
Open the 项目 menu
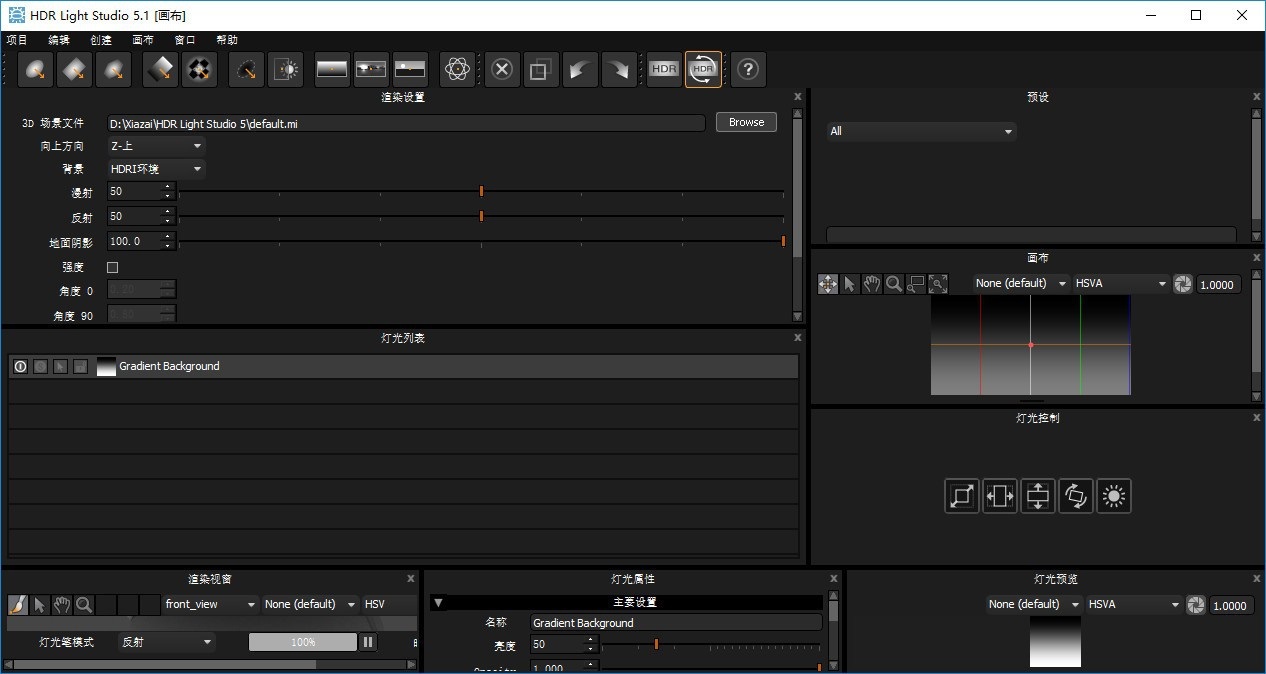17,40
